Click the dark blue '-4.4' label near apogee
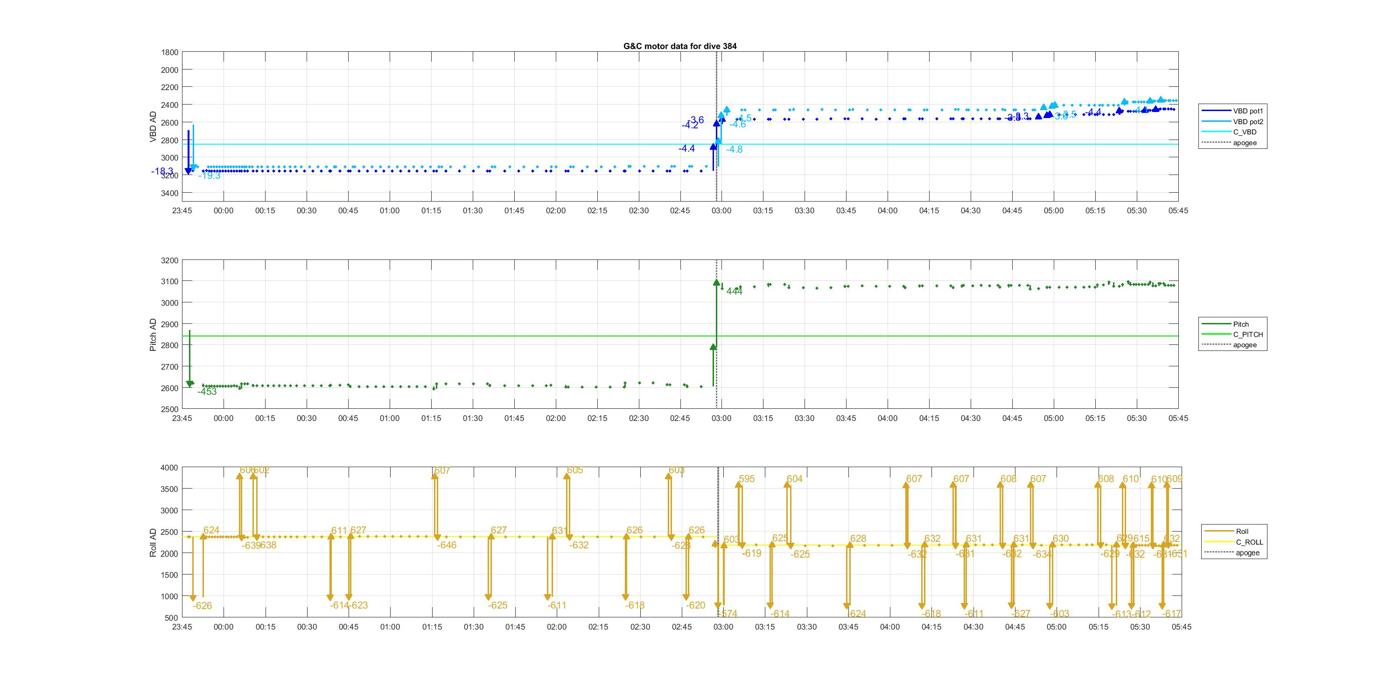Screen dimensions: 1400x693 tap(686, 149)
